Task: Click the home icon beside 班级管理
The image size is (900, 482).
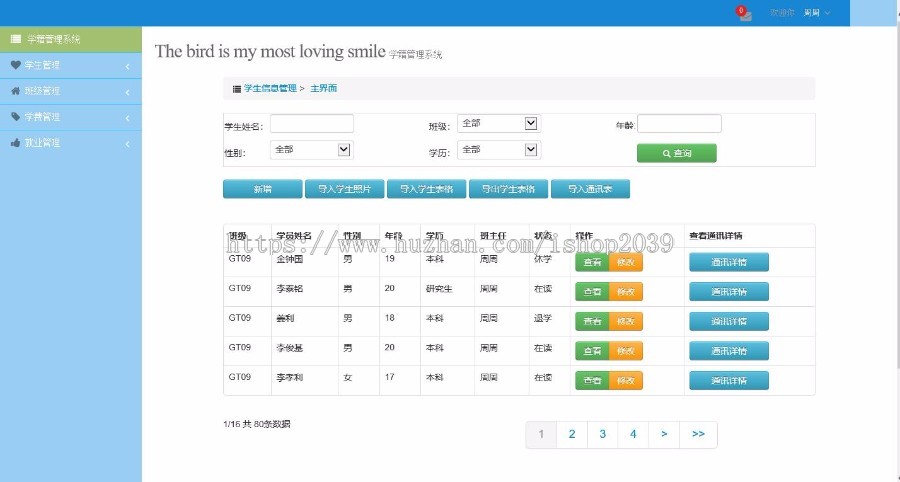Action: click(x=15, y=91)
